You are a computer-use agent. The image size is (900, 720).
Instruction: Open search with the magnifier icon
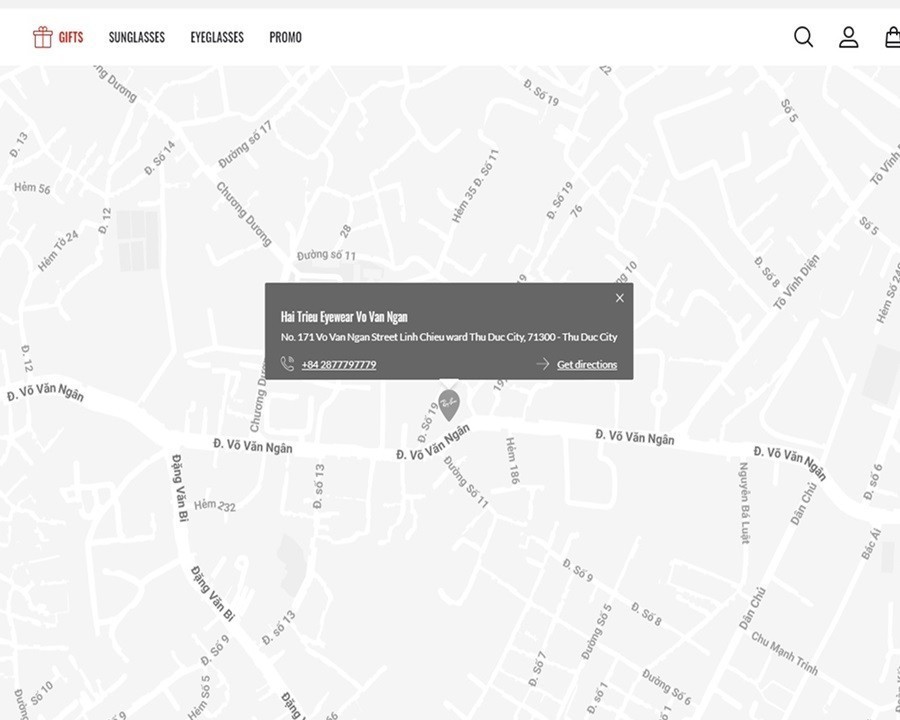tap(803, 37)
